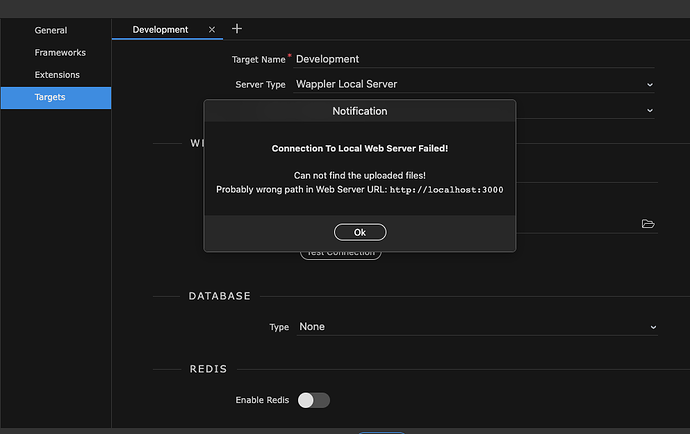Viewport: 690px width, 434px height.
Task: Edit the Target Name field
Action: point(474,59)
